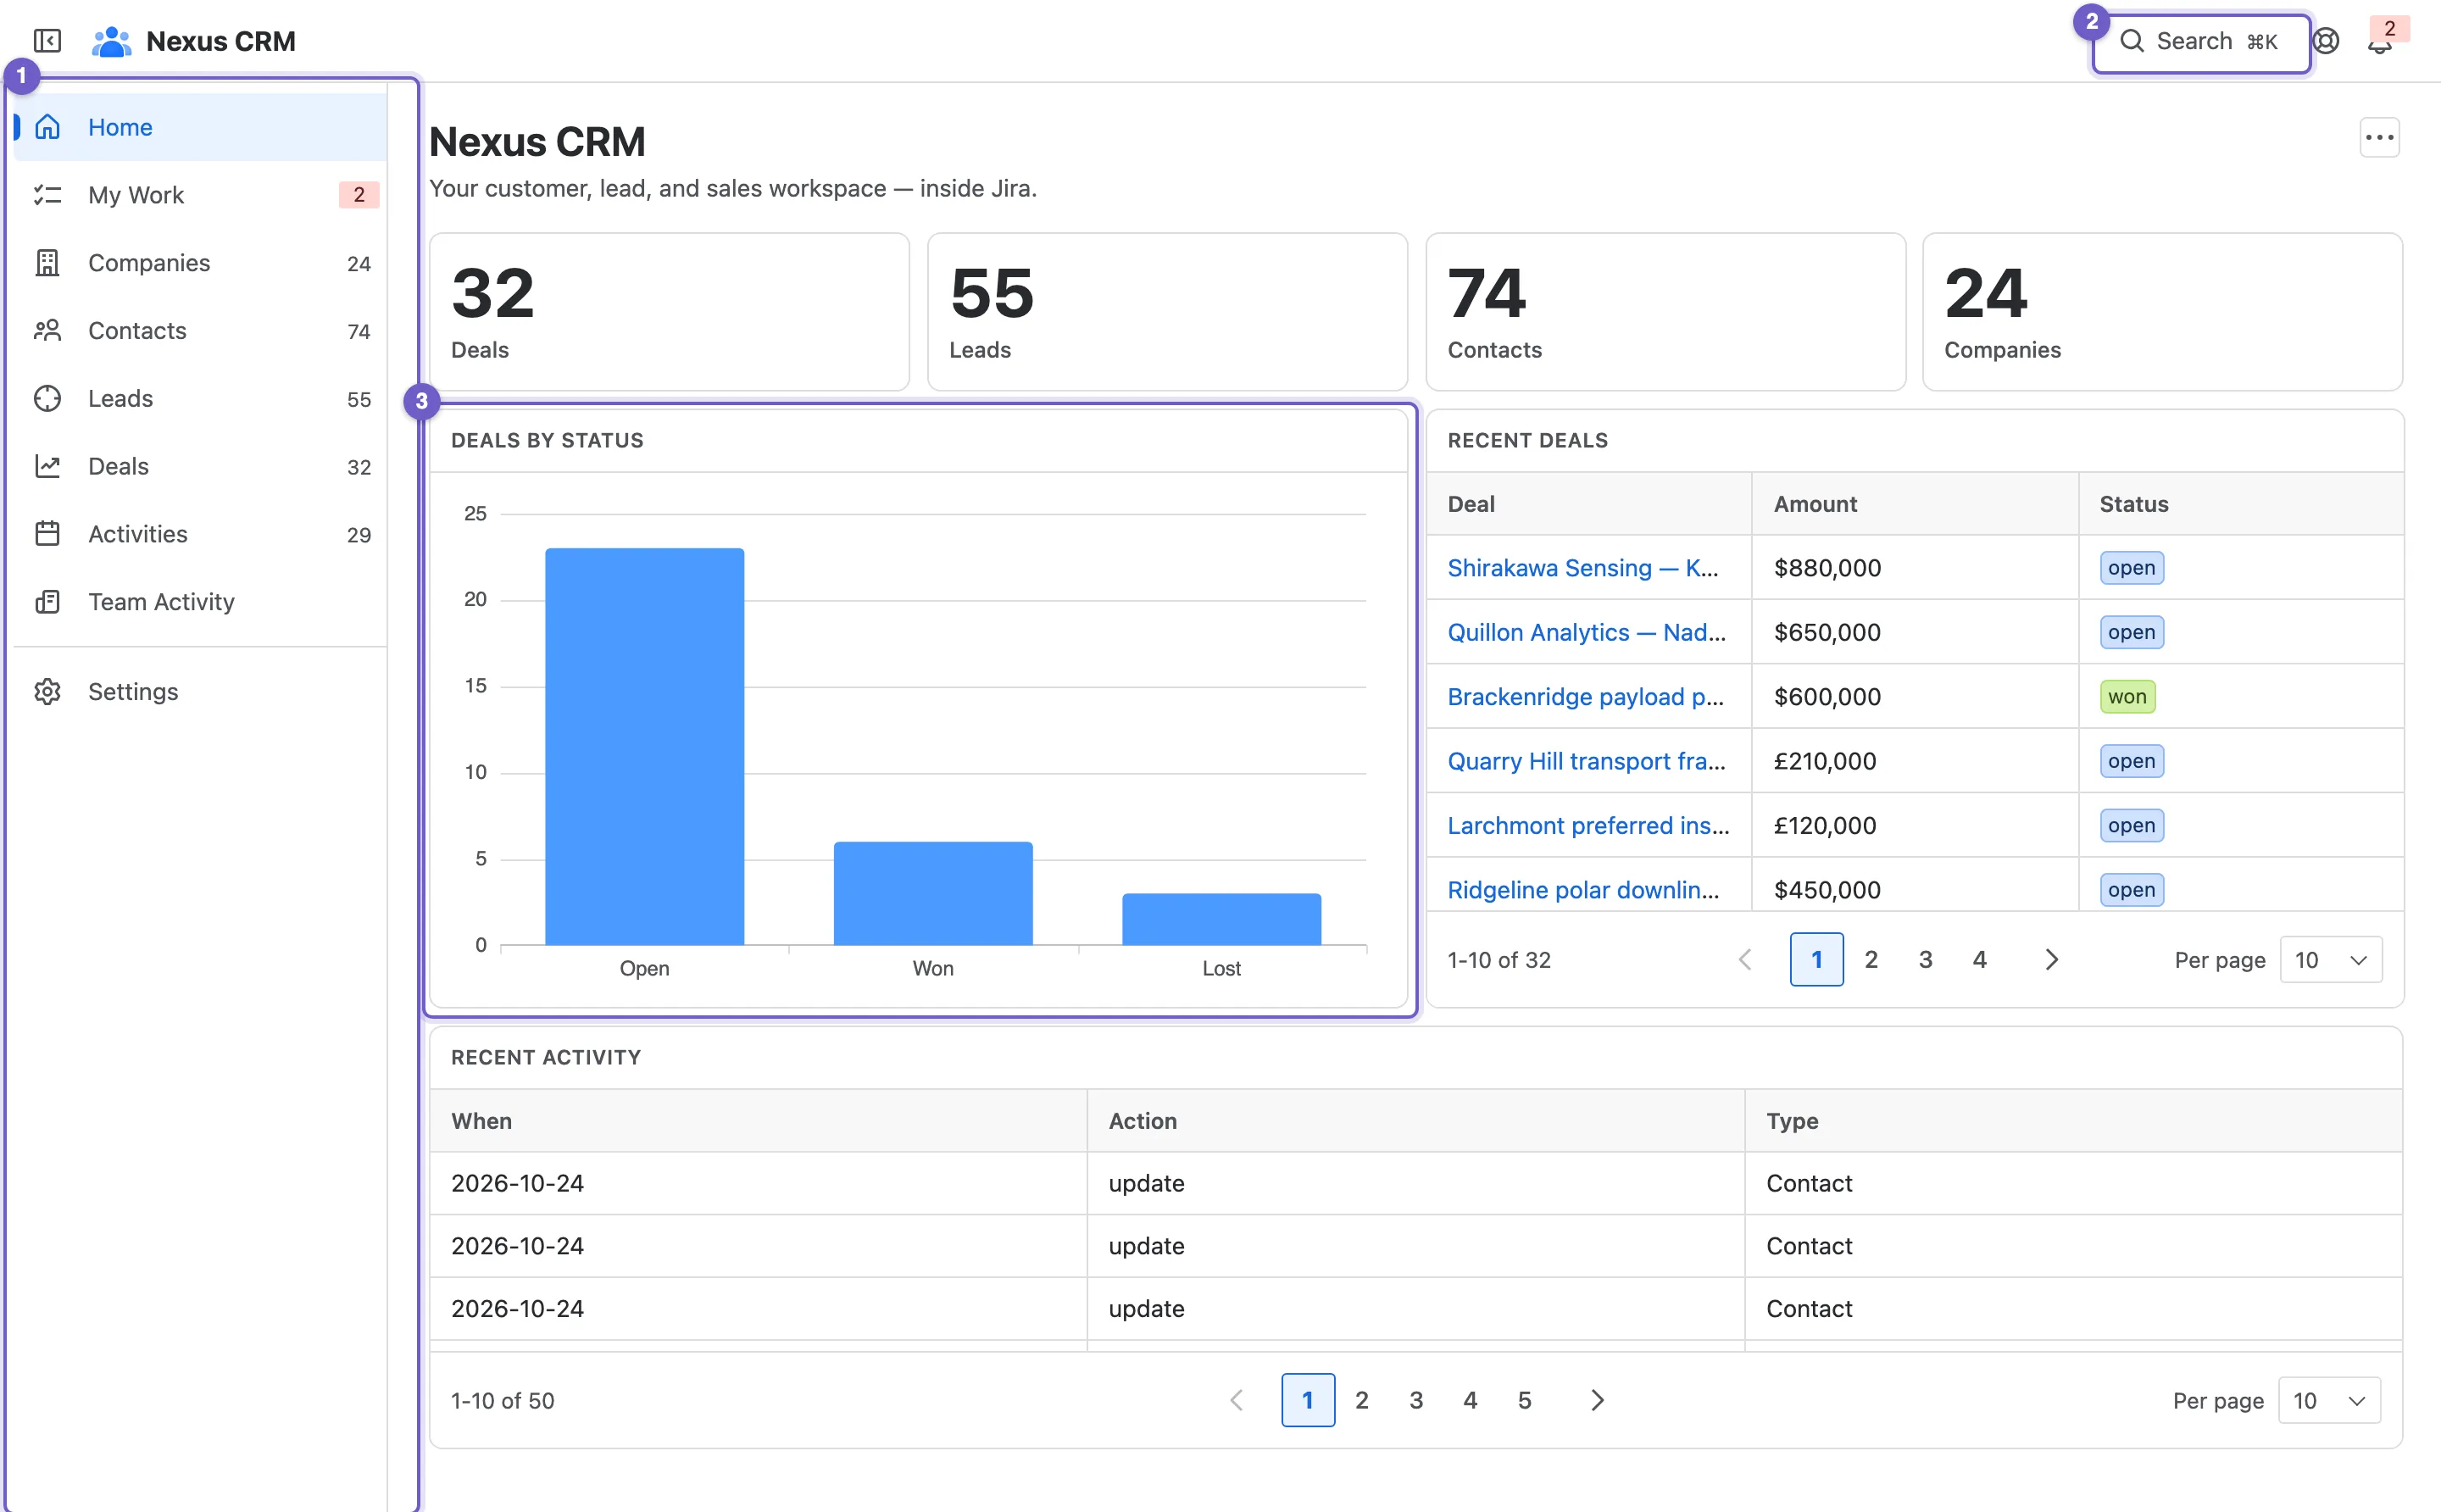Open the notifications bell
Image resolution: width=2441 pixels, height=1512 pixels.
2380,43
